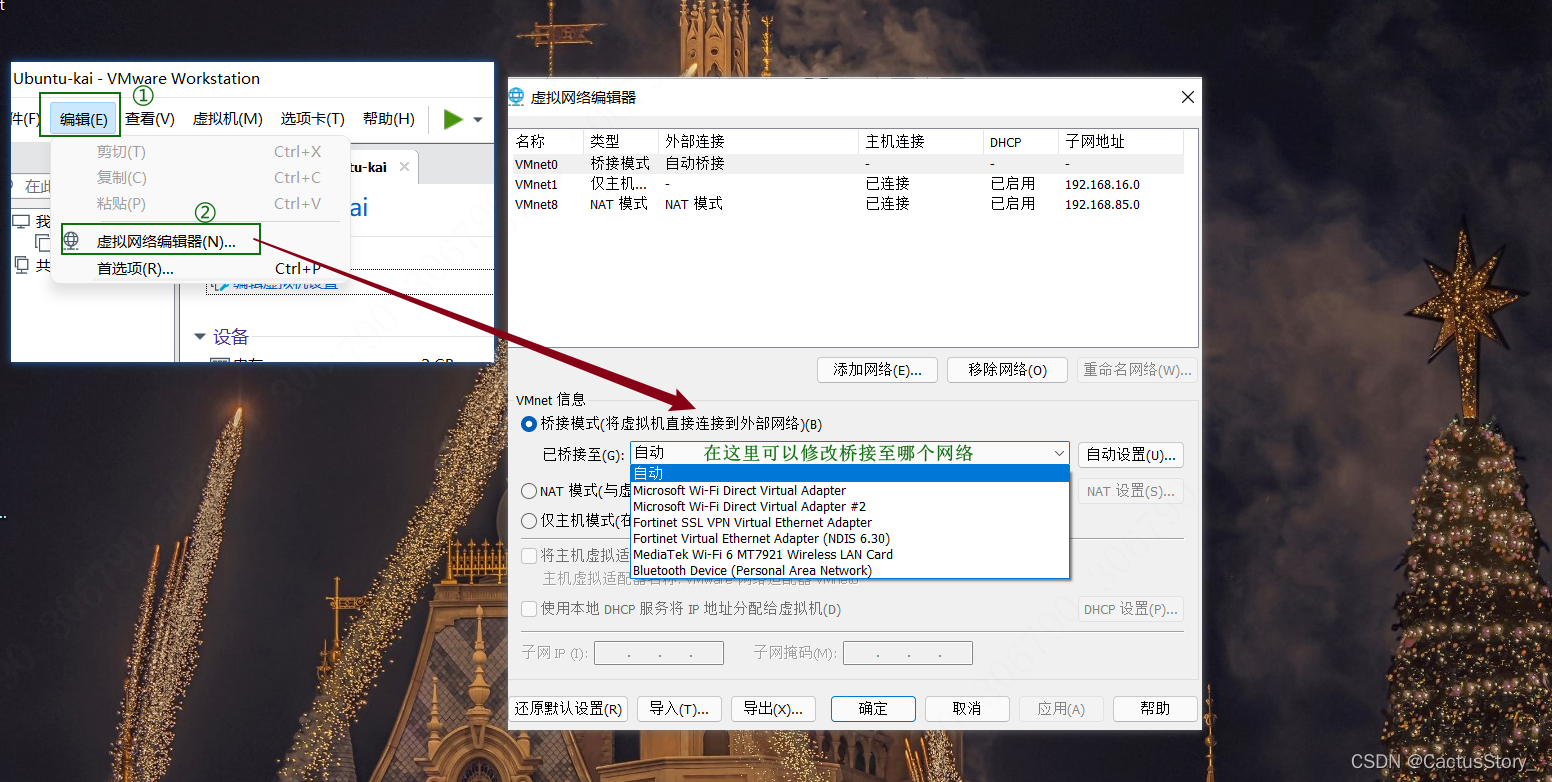Image resolution: width=1552 pixels, height=782 pixels.
Task: Select 剪切(T) in the edit menu
Action: [x=200, y=152]
